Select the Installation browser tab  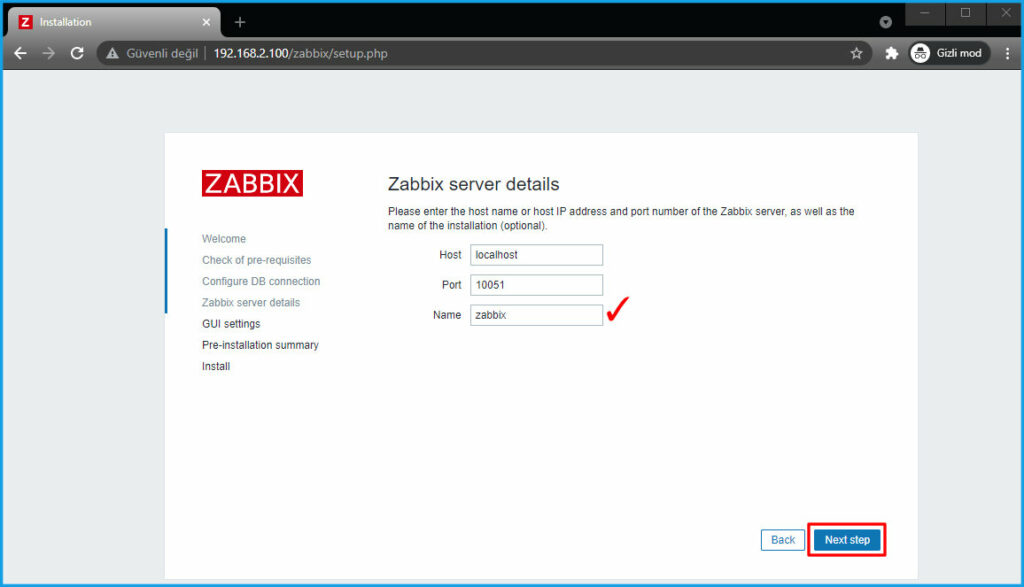(114, 22)
